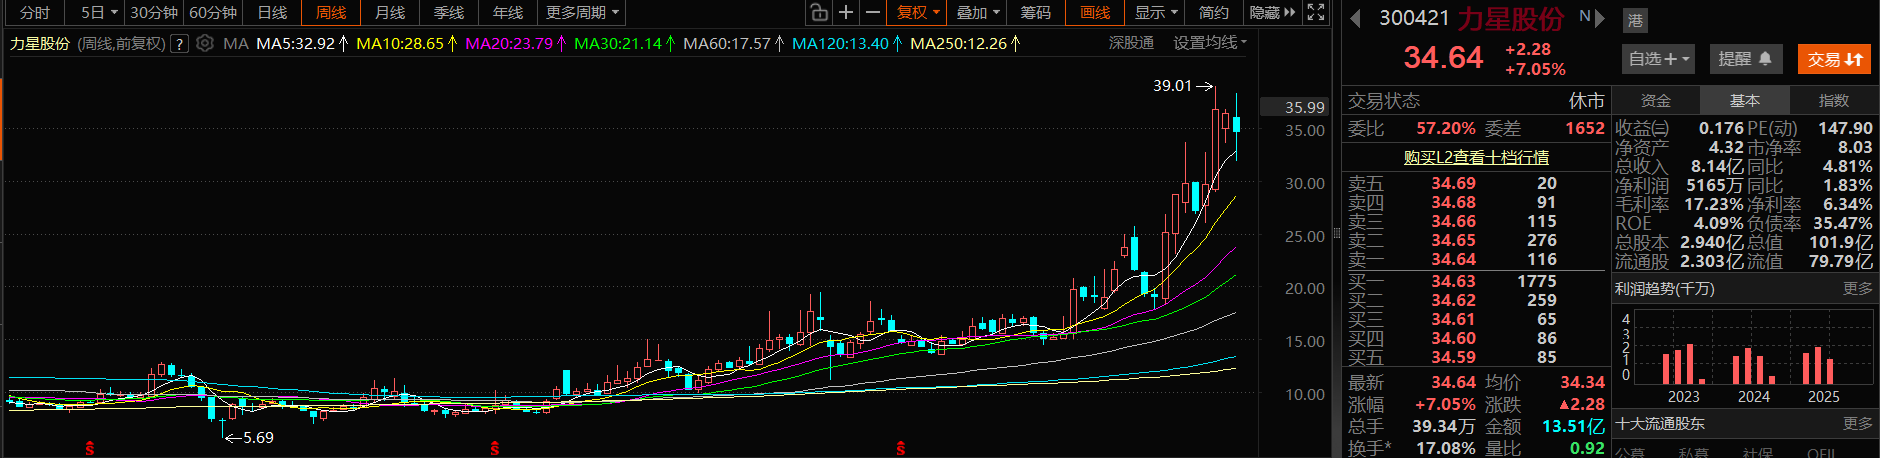Click the 35.99 axis price tag
Image resolution: width=1880 pixels, height=458 pixels.
coord(1305,107)
